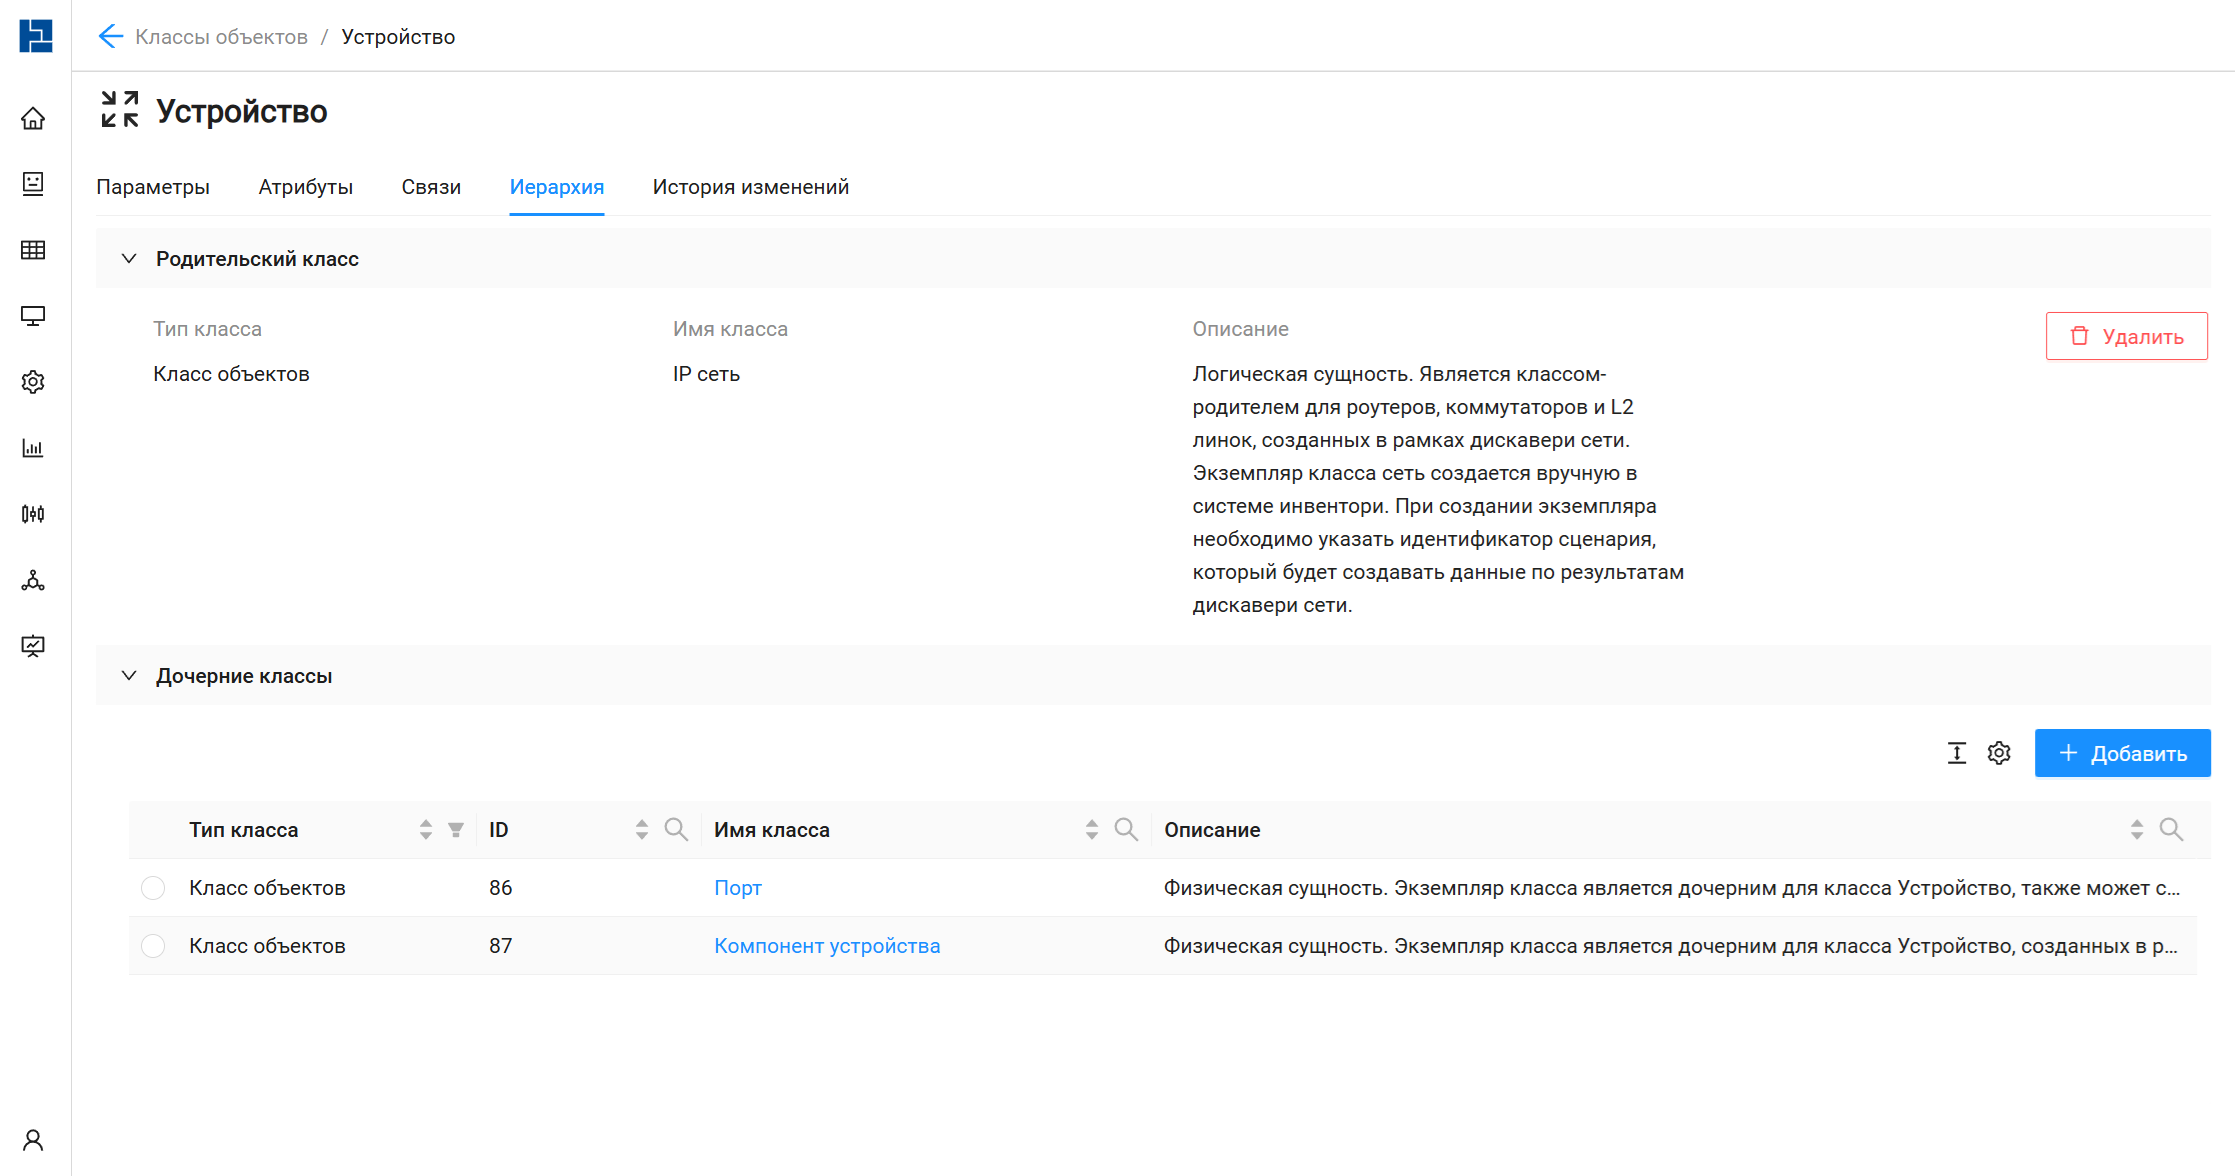Select radio button for Компонент устройства row
The image size is (2235, 1176).
point(153,946)
